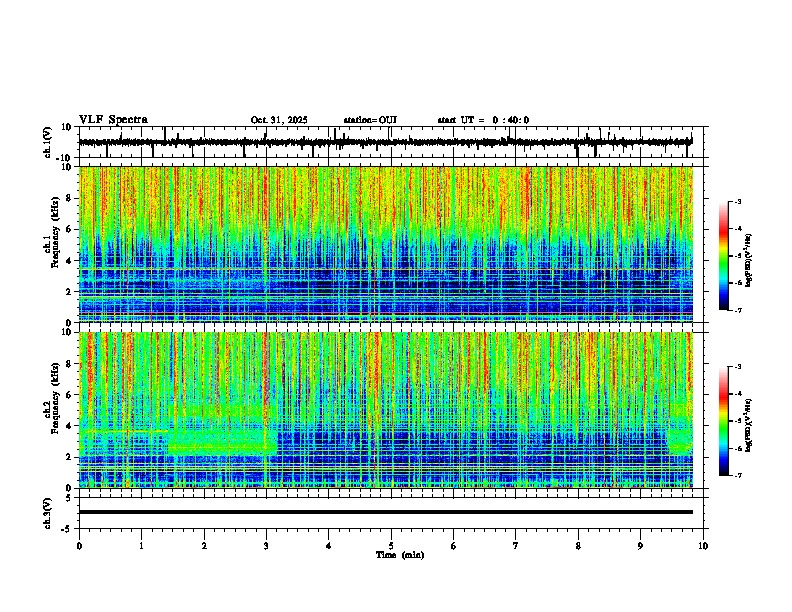Click the "start UT = 0:40:0" text
Image resolution: width=792 pixels, height=612 pixels.
(483, 120)
